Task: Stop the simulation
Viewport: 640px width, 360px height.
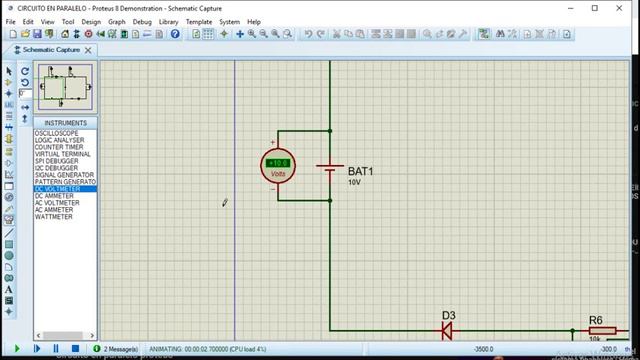Action: pos(75,349)
